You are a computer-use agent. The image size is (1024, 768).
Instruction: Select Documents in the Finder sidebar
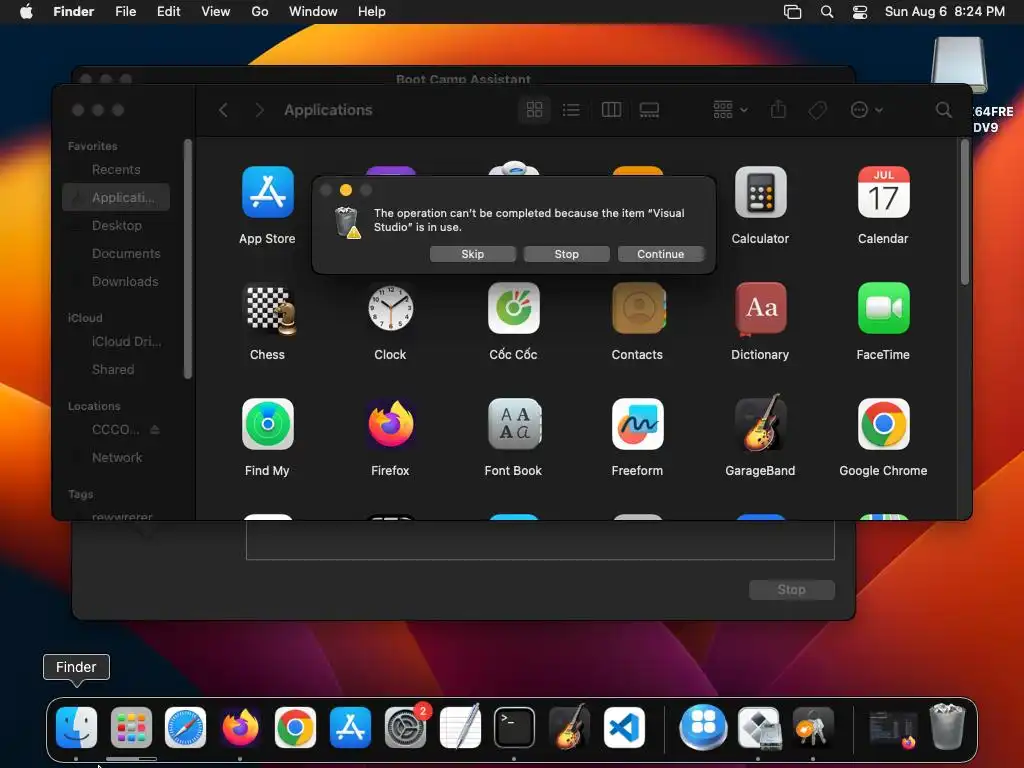(x=116, y=253)
